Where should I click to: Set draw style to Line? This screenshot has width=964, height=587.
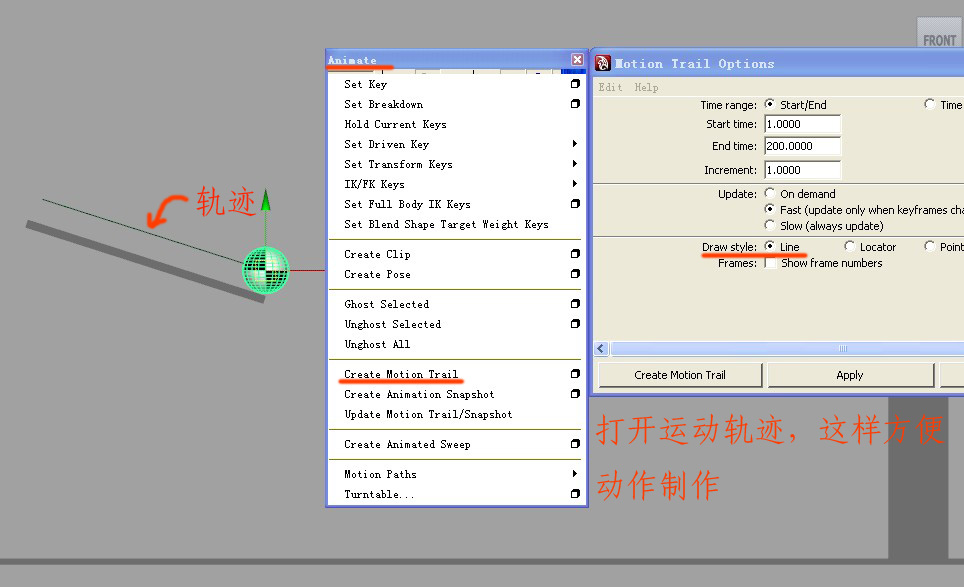click(769, 246)
